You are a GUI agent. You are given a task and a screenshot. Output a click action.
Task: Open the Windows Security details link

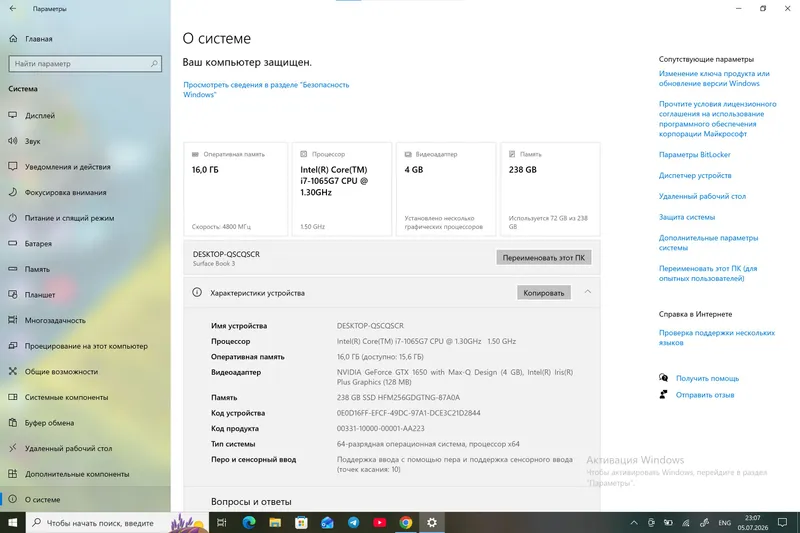point(266,90)
